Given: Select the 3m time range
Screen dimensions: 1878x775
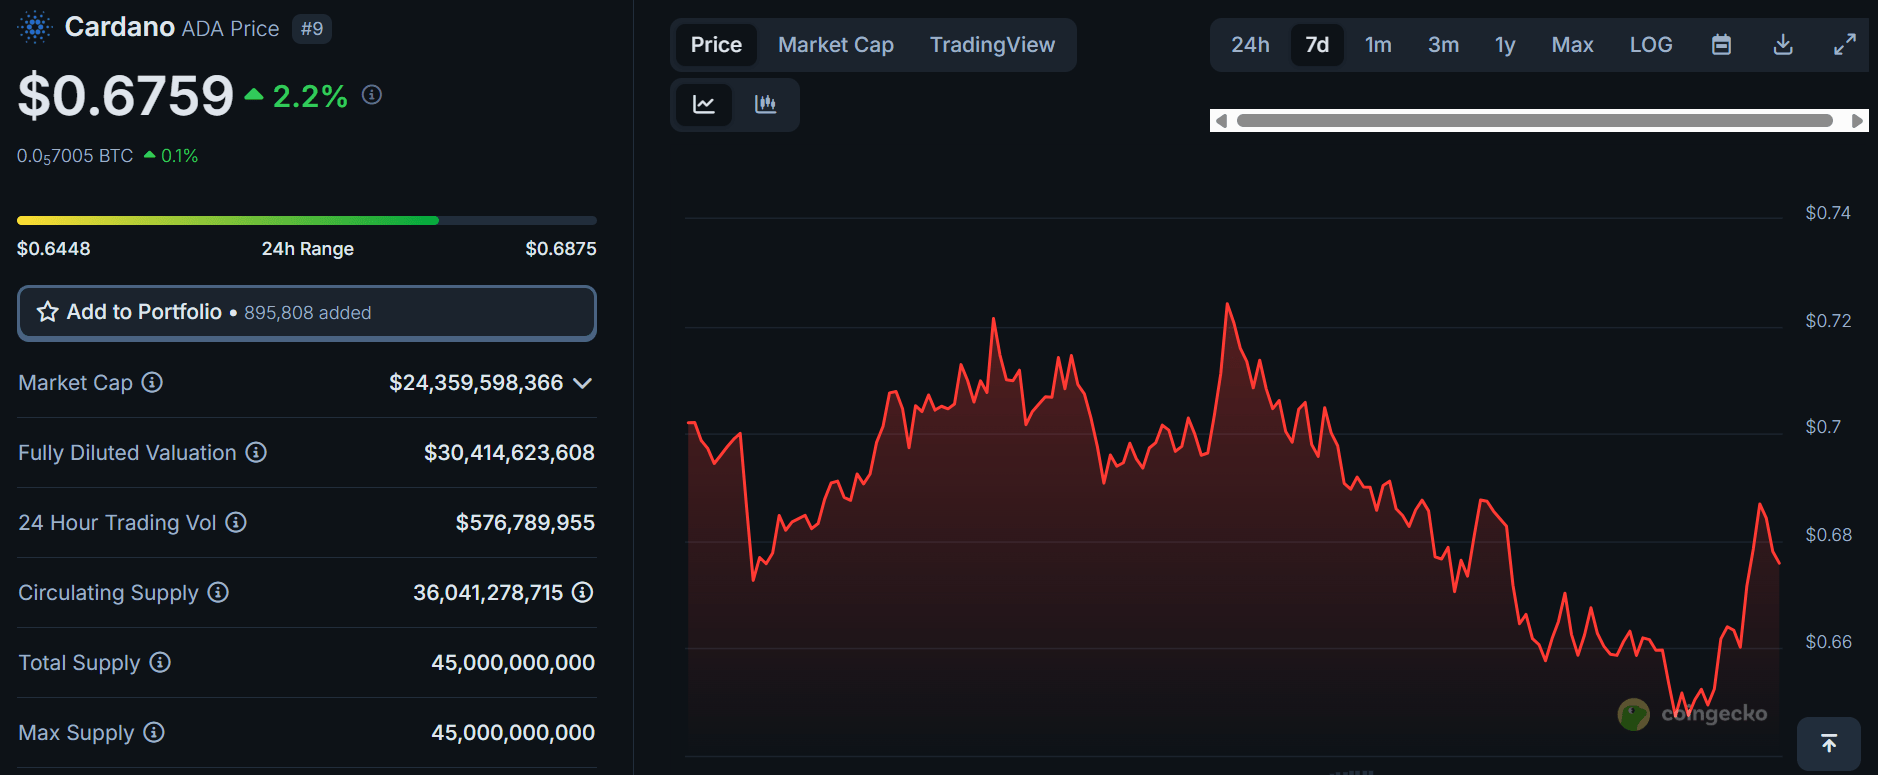Looking at the screenshot, I should click(1443, 45).
